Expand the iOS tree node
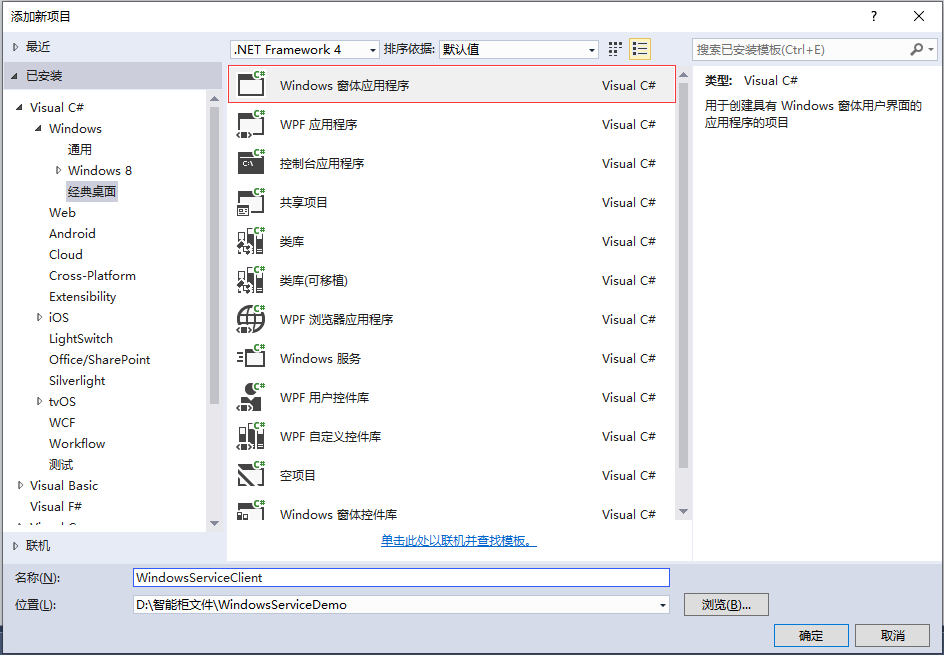This screenshot has width=944, height=655. coord(39,317)
